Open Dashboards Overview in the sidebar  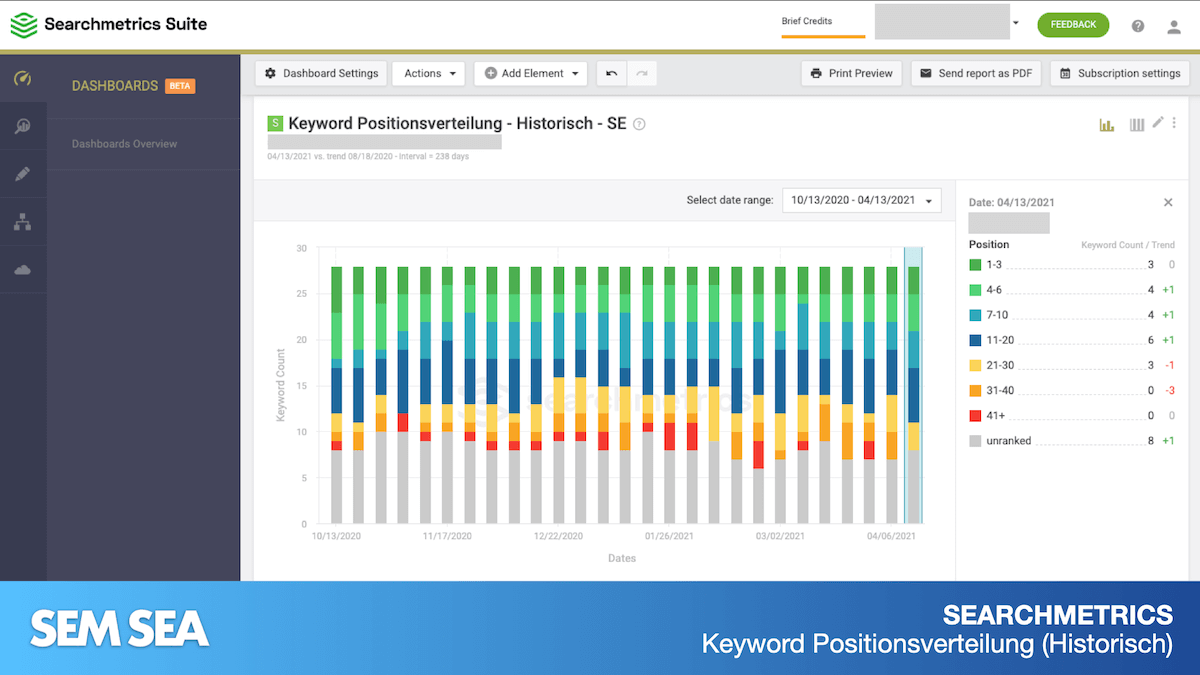point(124,144)
